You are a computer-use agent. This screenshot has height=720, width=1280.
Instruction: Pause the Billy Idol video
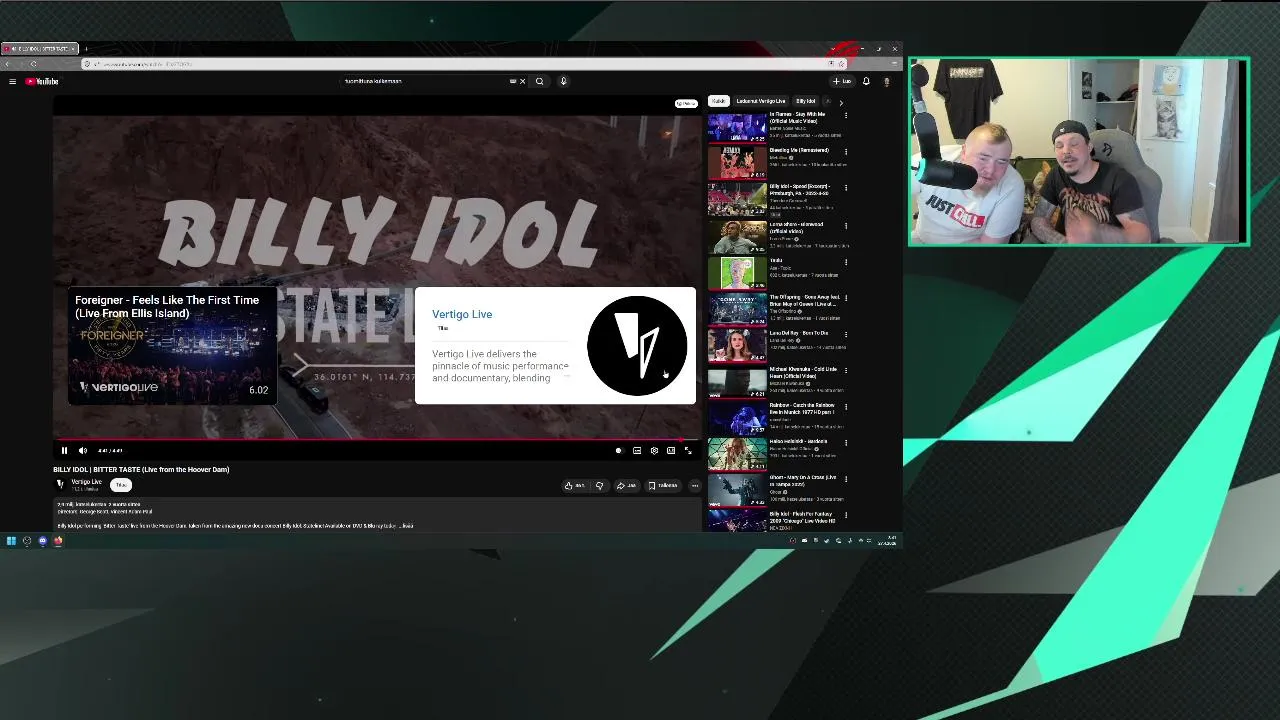(x=64, y=450)
